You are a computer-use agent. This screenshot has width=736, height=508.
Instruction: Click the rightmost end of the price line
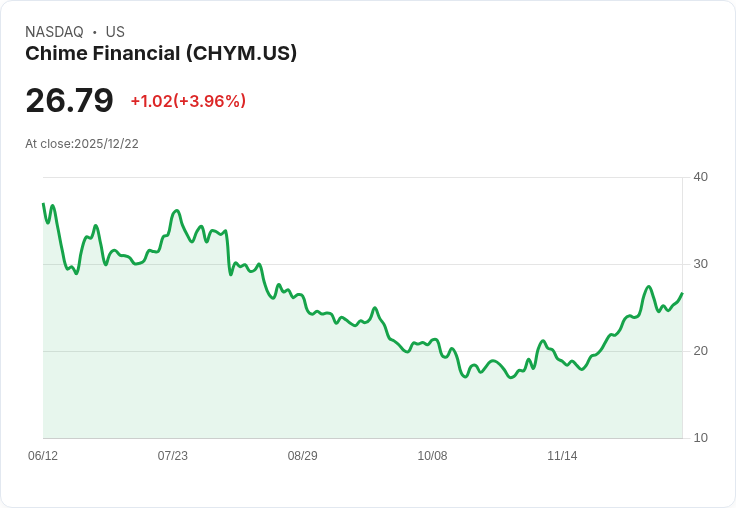pyautogui.click(x=682, y=294)
